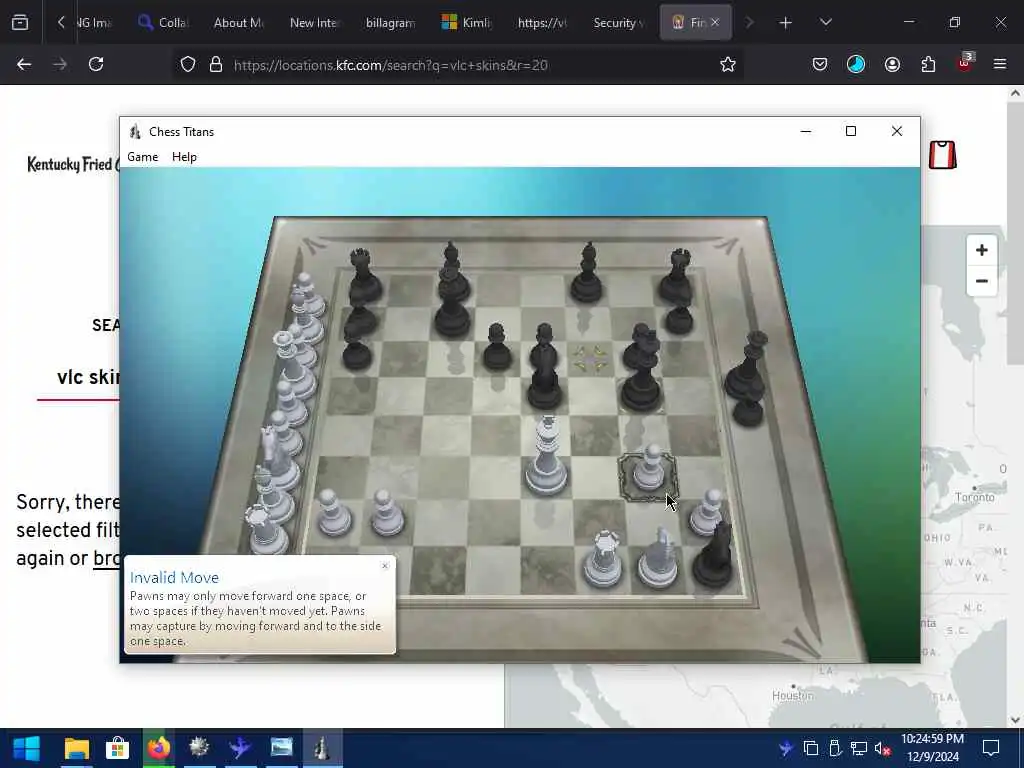
Task: Open the Game menu in Chess Titans
Action: pyautogui.click(x=142, y=157)
